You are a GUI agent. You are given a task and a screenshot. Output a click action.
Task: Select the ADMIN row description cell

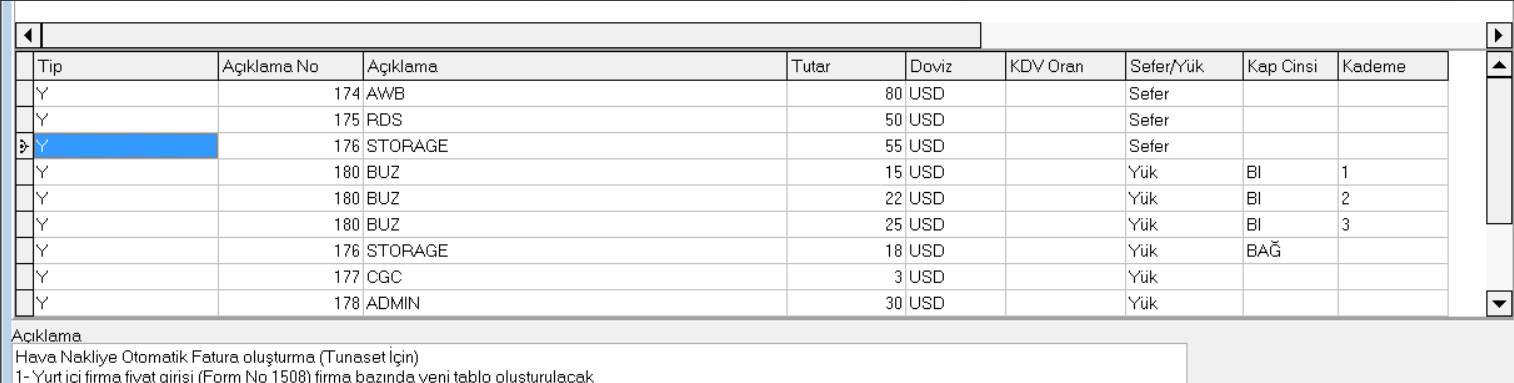click(575, 302)
